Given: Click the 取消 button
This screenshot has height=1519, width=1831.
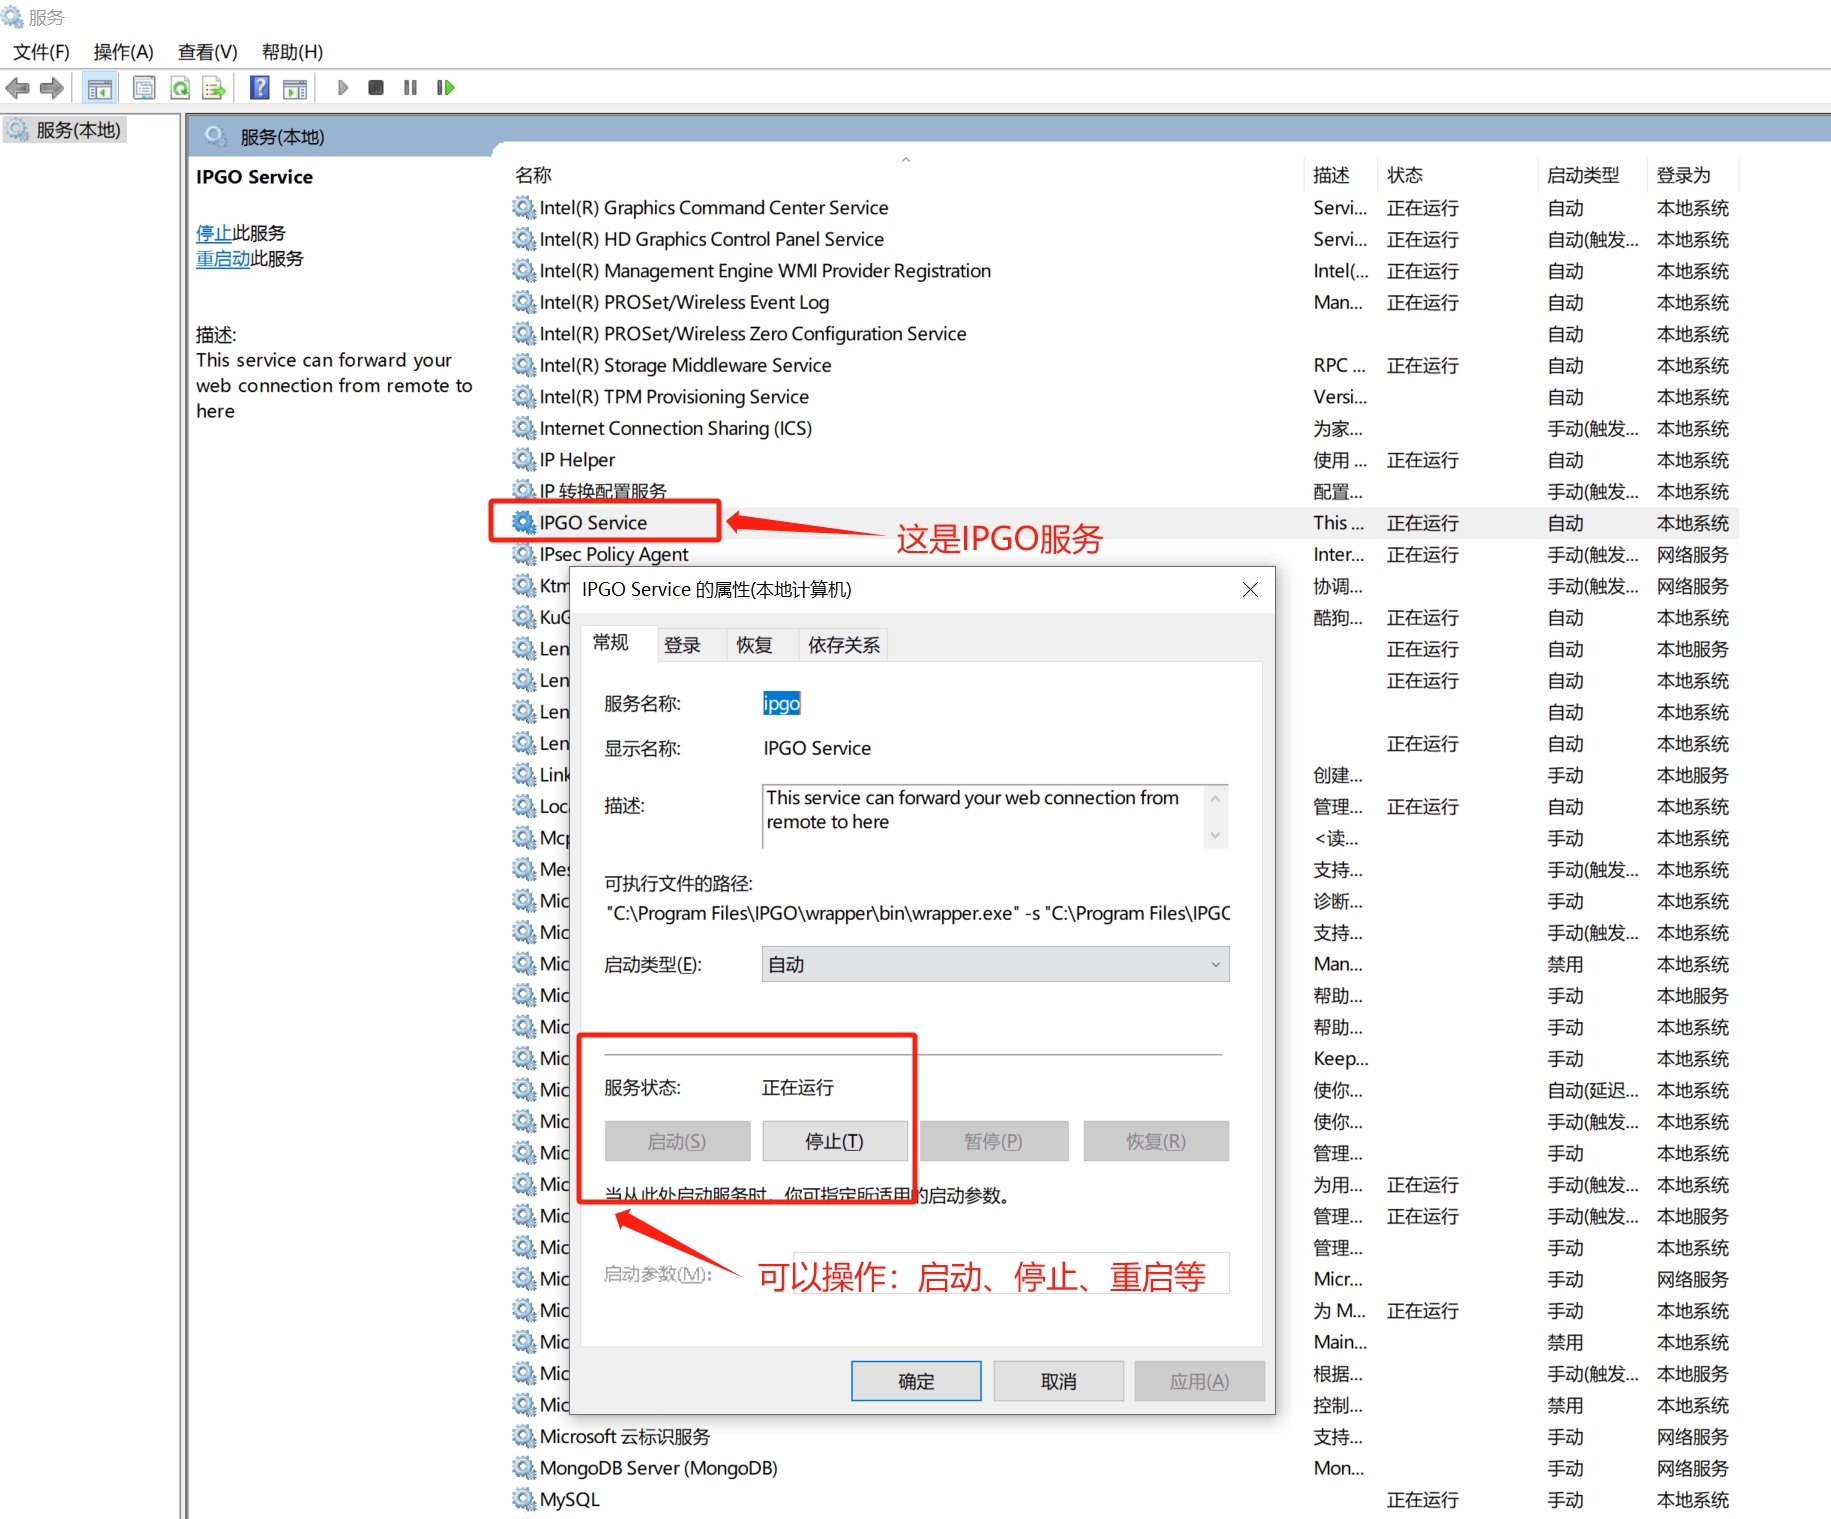Looking at the screenshot, I should pyautogui.click(x=1059, y=1381).
